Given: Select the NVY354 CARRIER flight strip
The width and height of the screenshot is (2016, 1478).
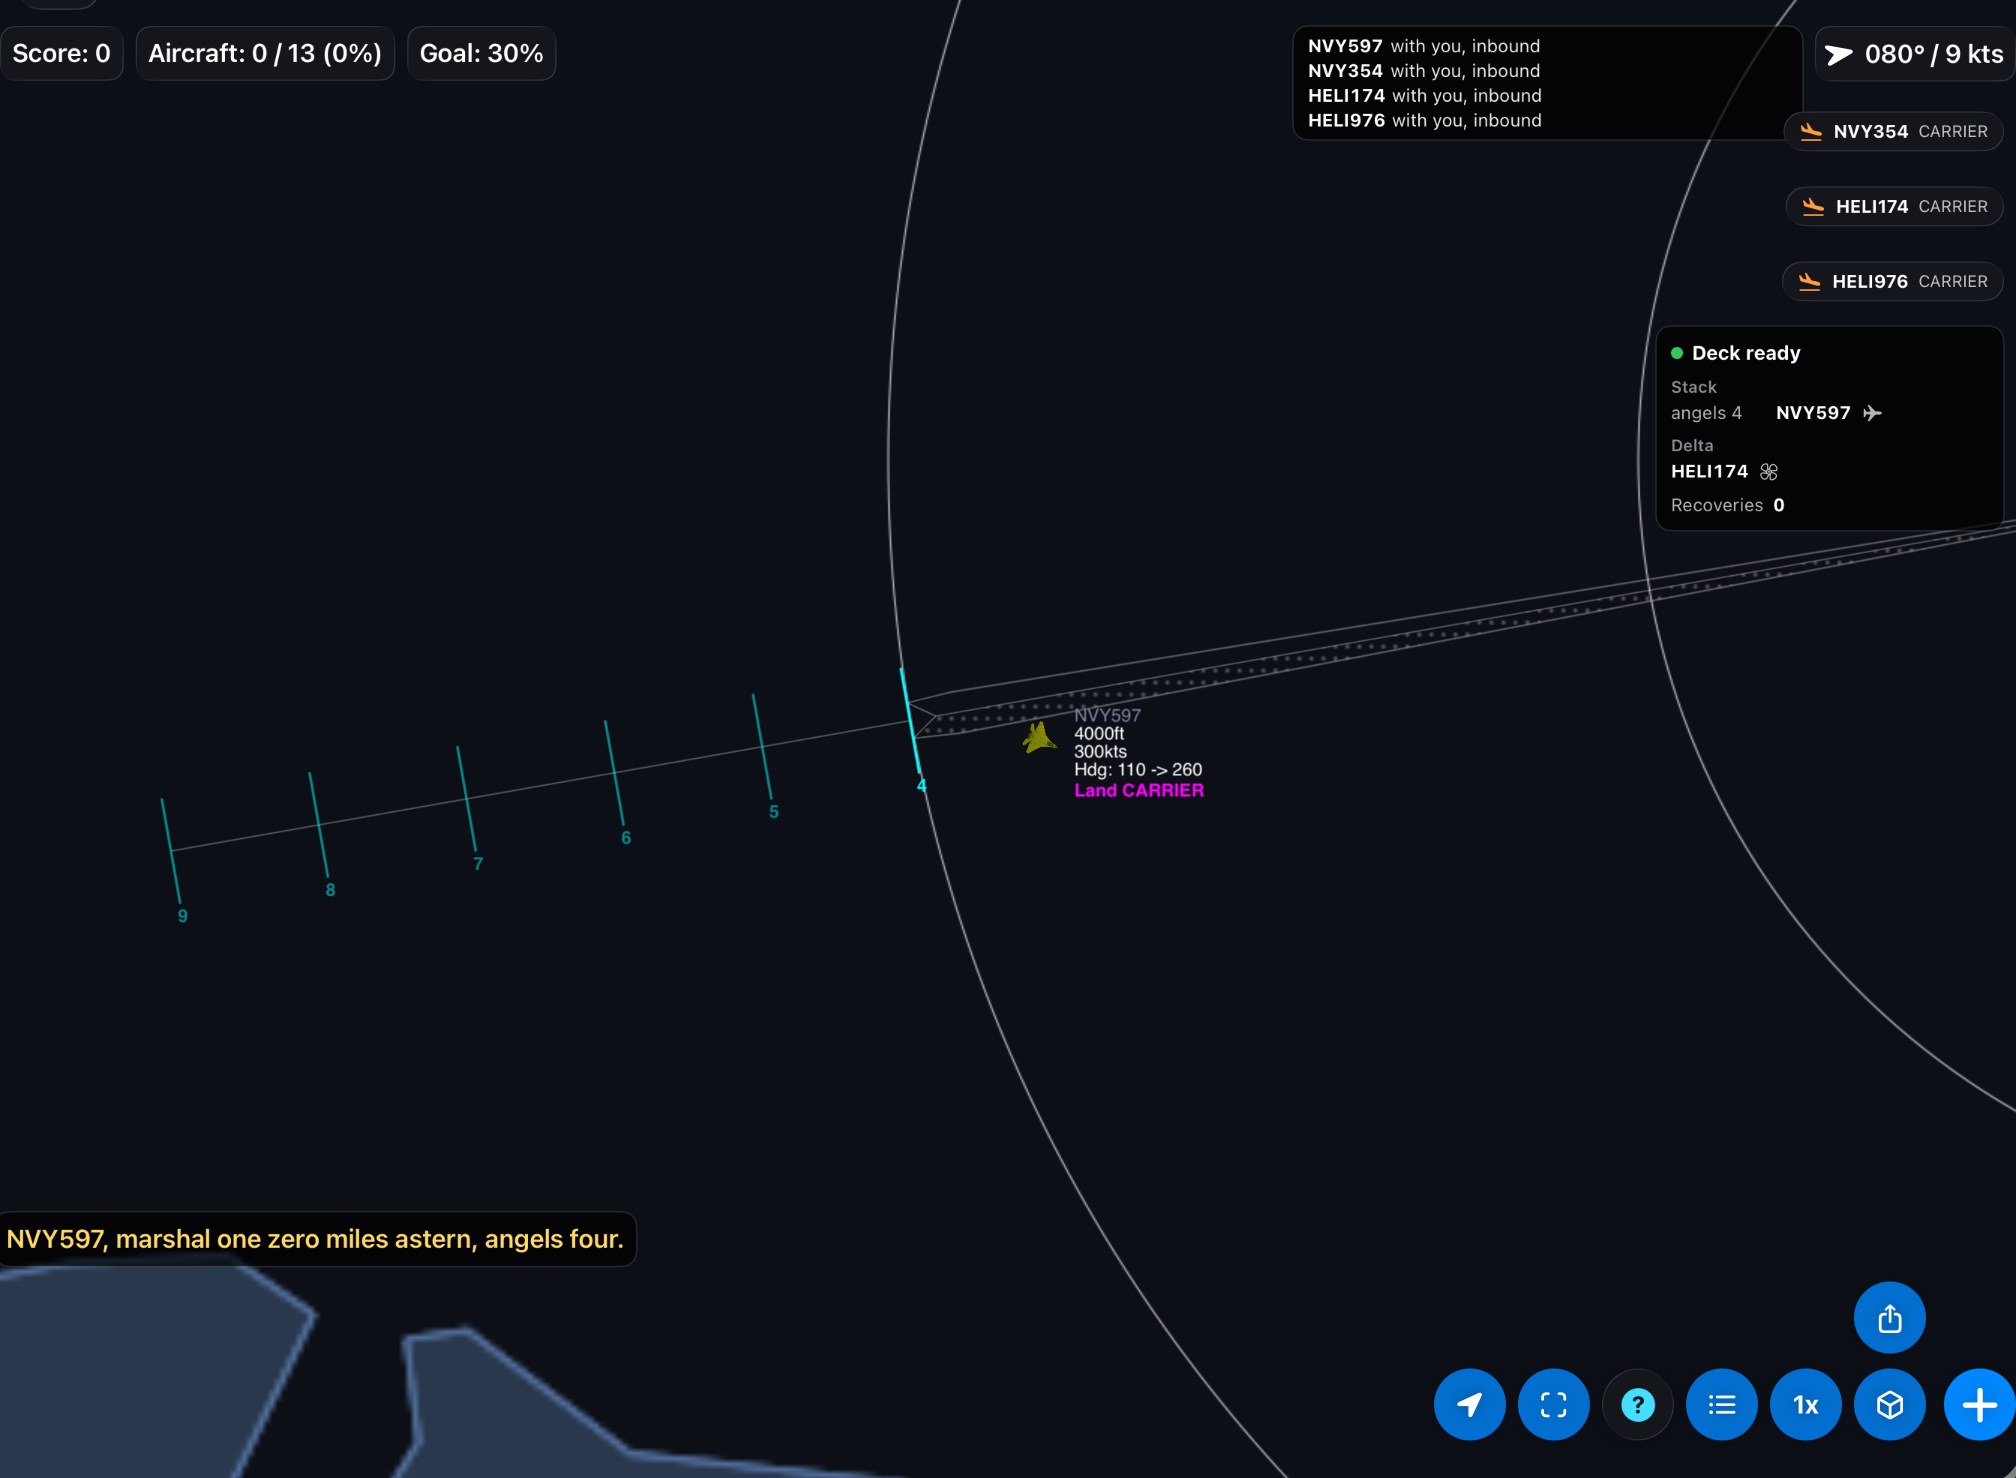Looking at the screenshot, I should click(1893, 131).
